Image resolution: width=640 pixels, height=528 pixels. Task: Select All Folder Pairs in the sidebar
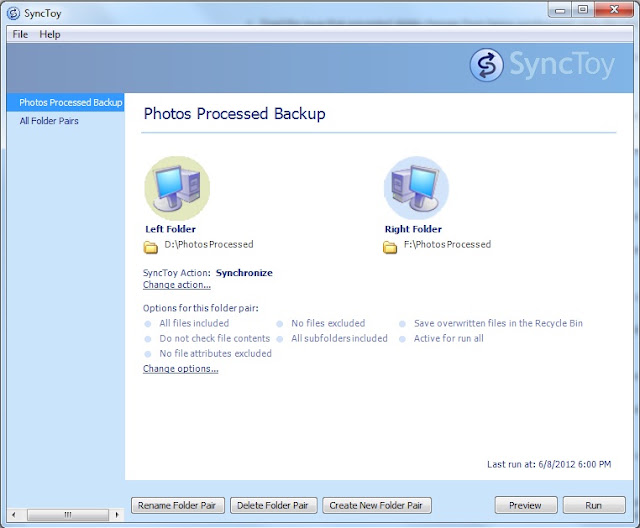click(x=49, y=121)
